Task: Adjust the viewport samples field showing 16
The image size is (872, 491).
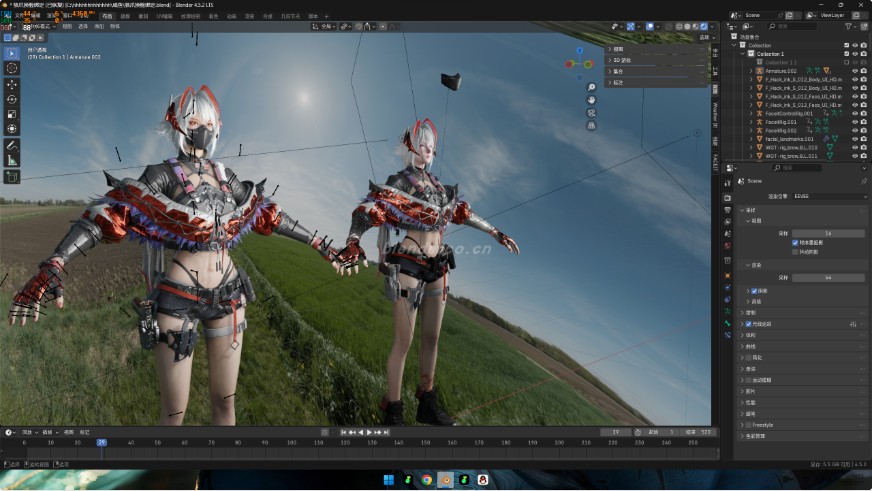Action: point(828,233)
